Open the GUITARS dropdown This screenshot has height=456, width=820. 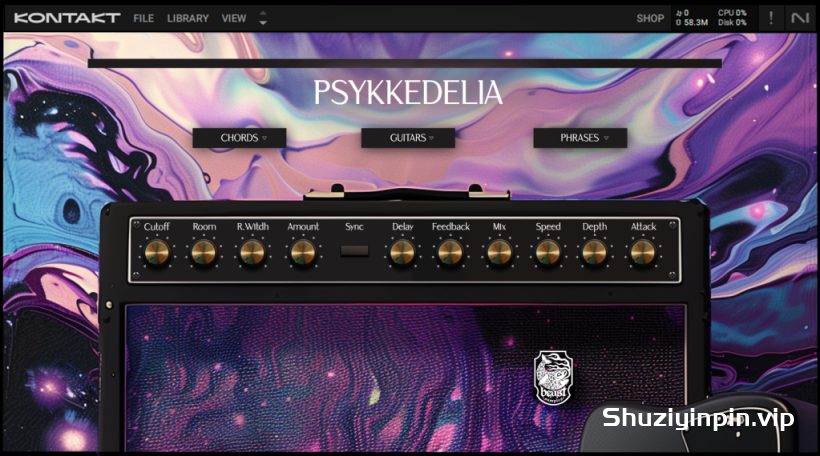(x=408, y=138)
